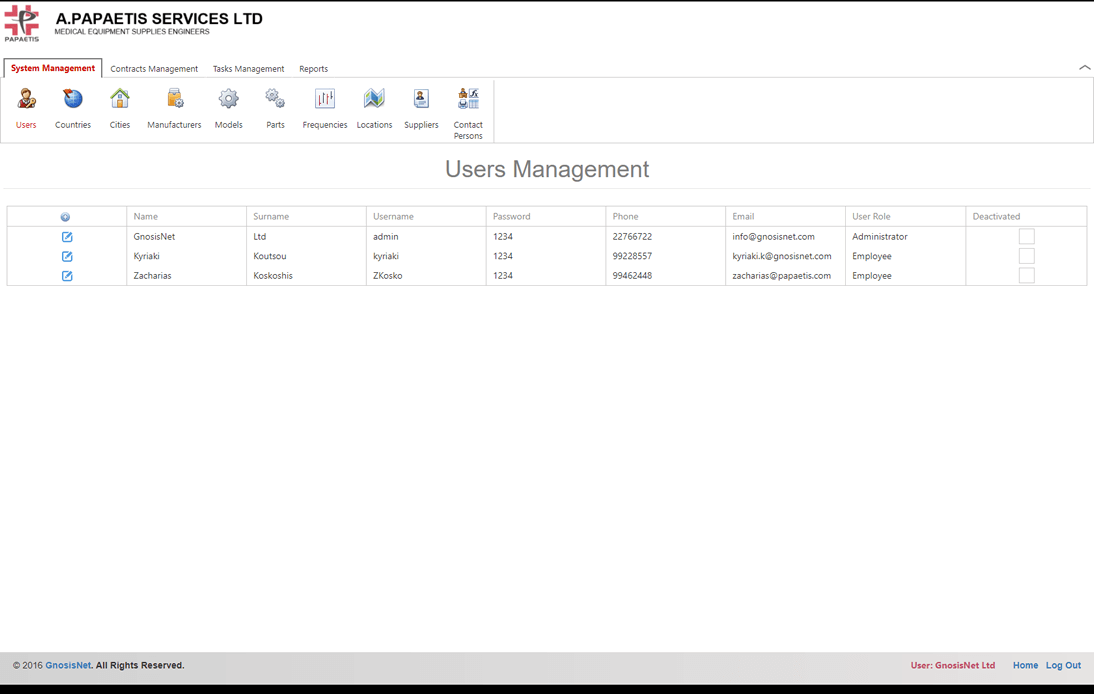1094x694 pixels.
Task: Collapse the ribbon using the chevron arrow
Action: tap(1084, 68)
